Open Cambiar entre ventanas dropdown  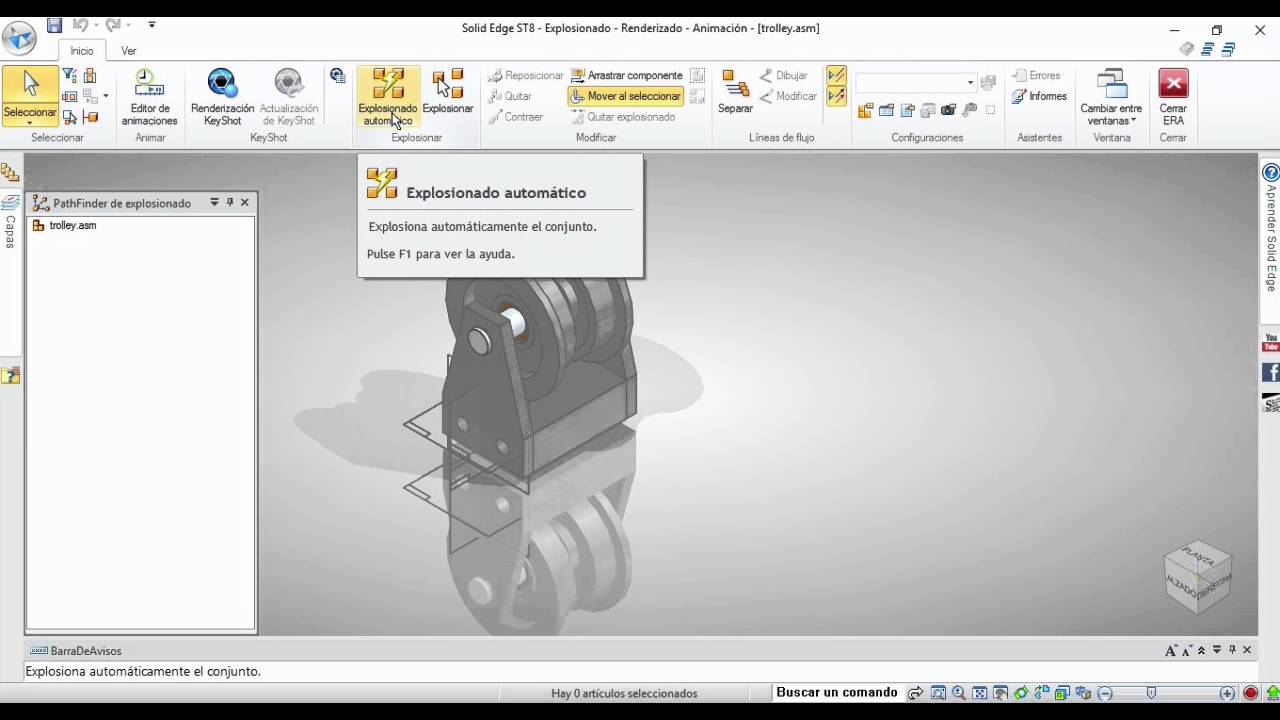pos(1111,97)
